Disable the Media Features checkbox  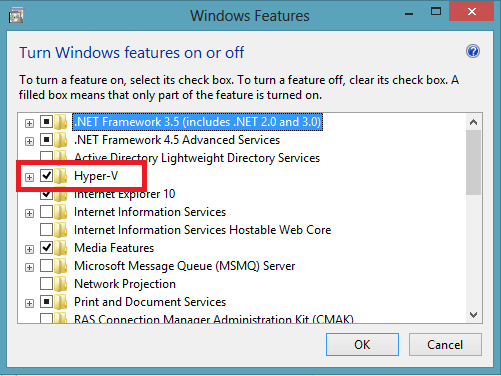click(x=46, y=247)
